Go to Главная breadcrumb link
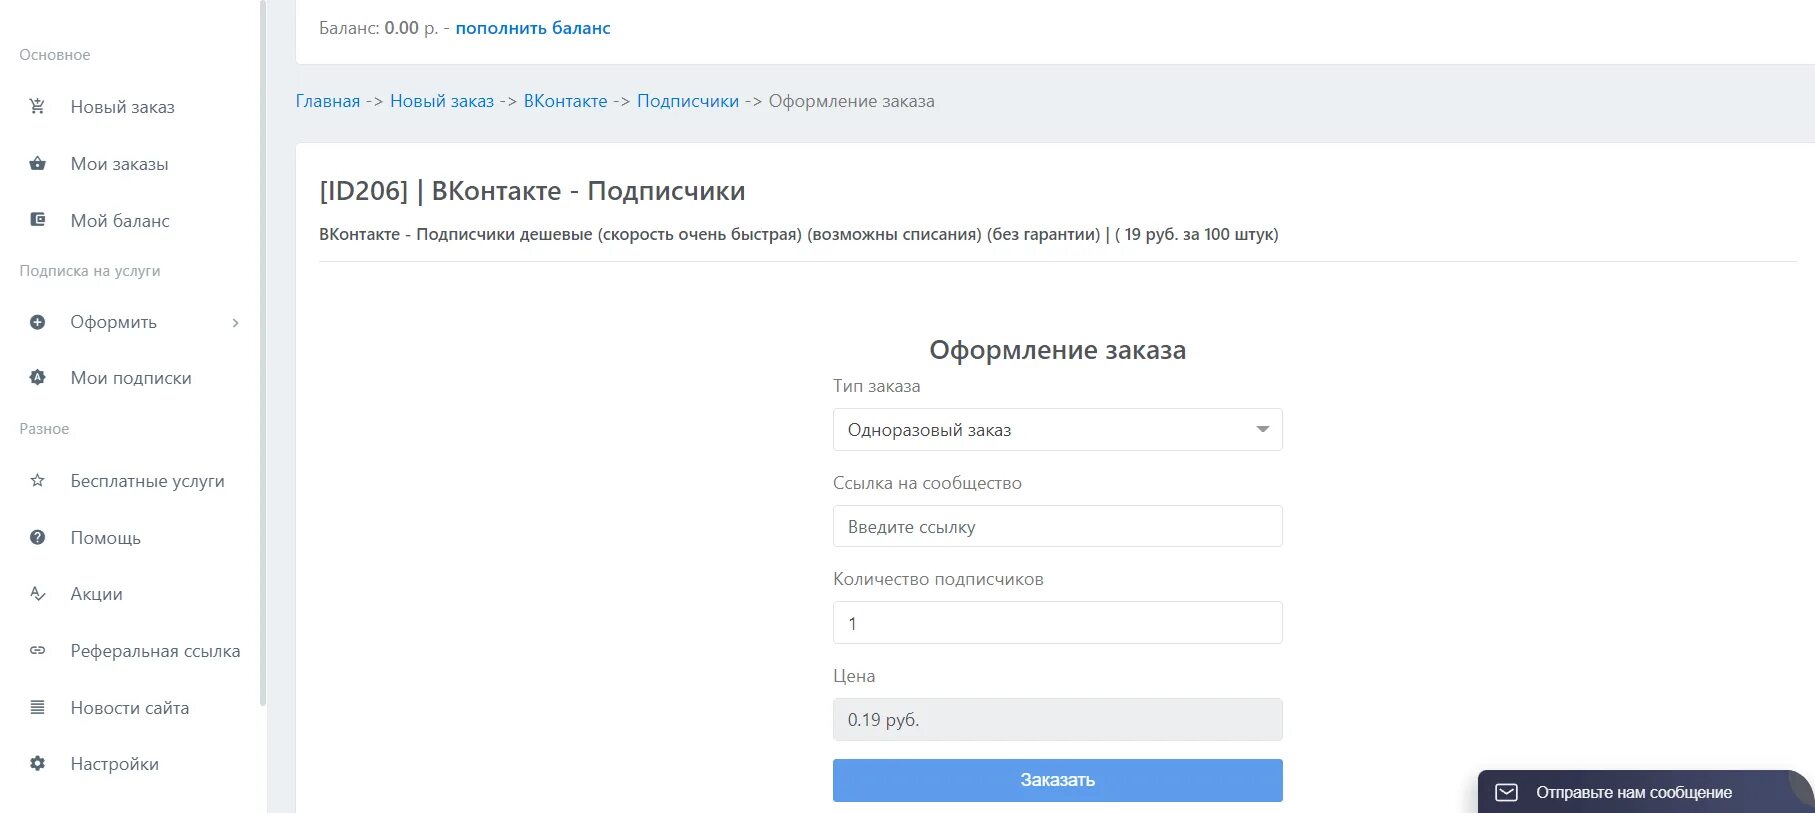Viewport: 1815px width, 813px height. [x=327, y=101]
